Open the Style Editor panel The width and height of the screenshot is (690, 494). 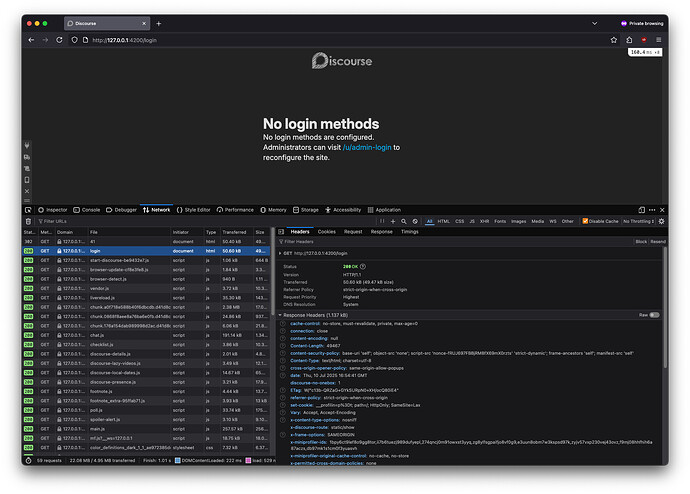194,210
